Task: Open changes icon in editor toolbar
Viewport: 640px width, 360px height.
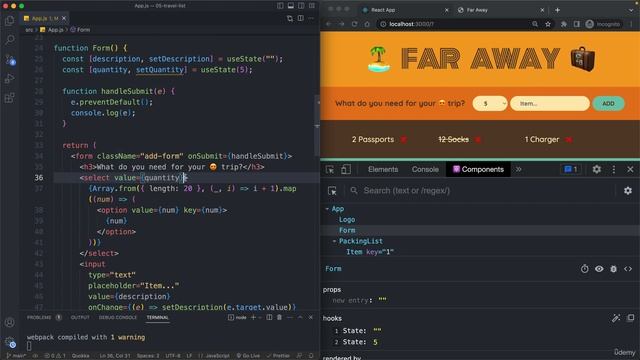Action: (290, 18)
